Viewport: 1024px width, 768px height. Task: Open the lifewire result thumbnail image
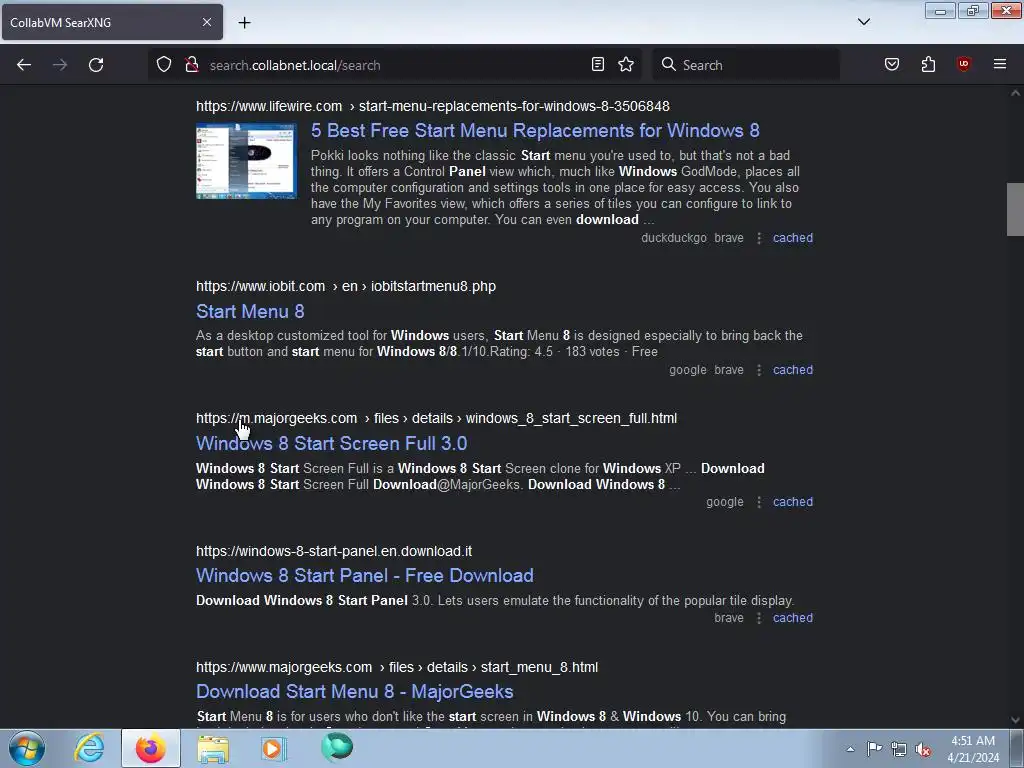click(x=246, y=161)
